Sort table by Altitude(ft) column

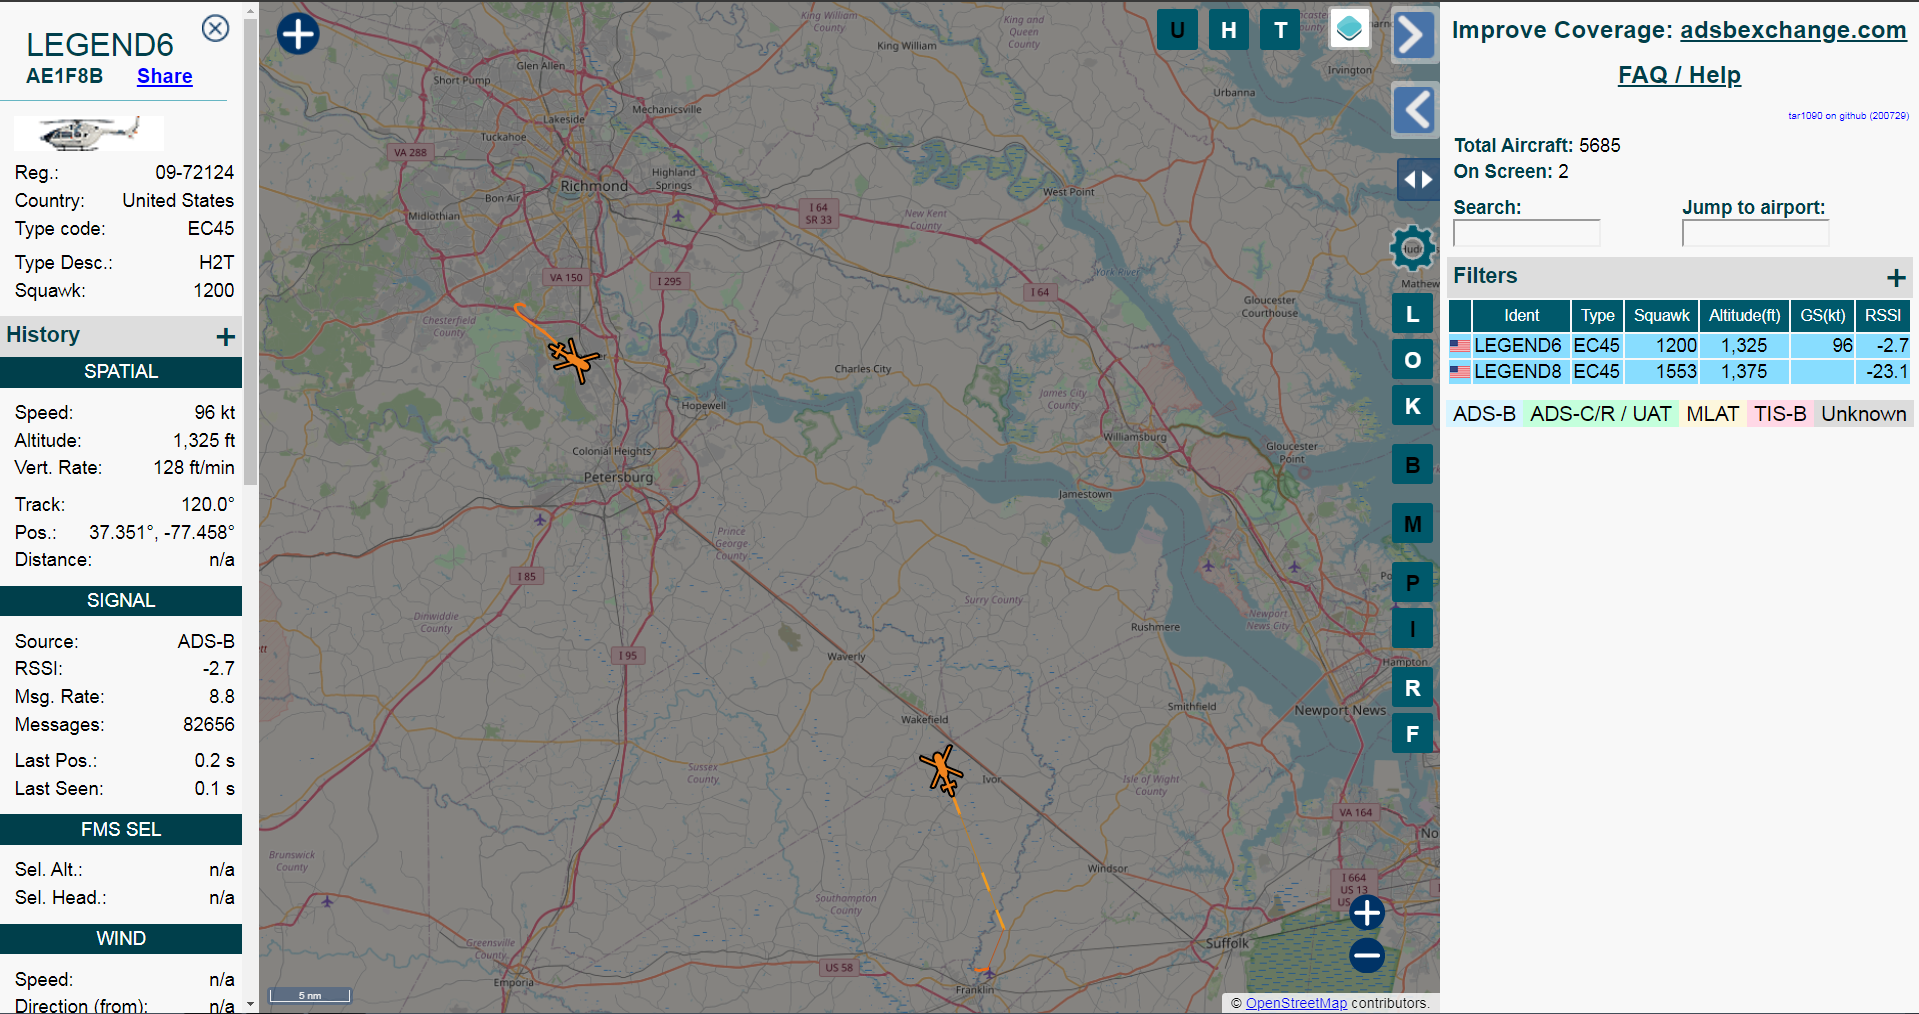pos(1744,315)
